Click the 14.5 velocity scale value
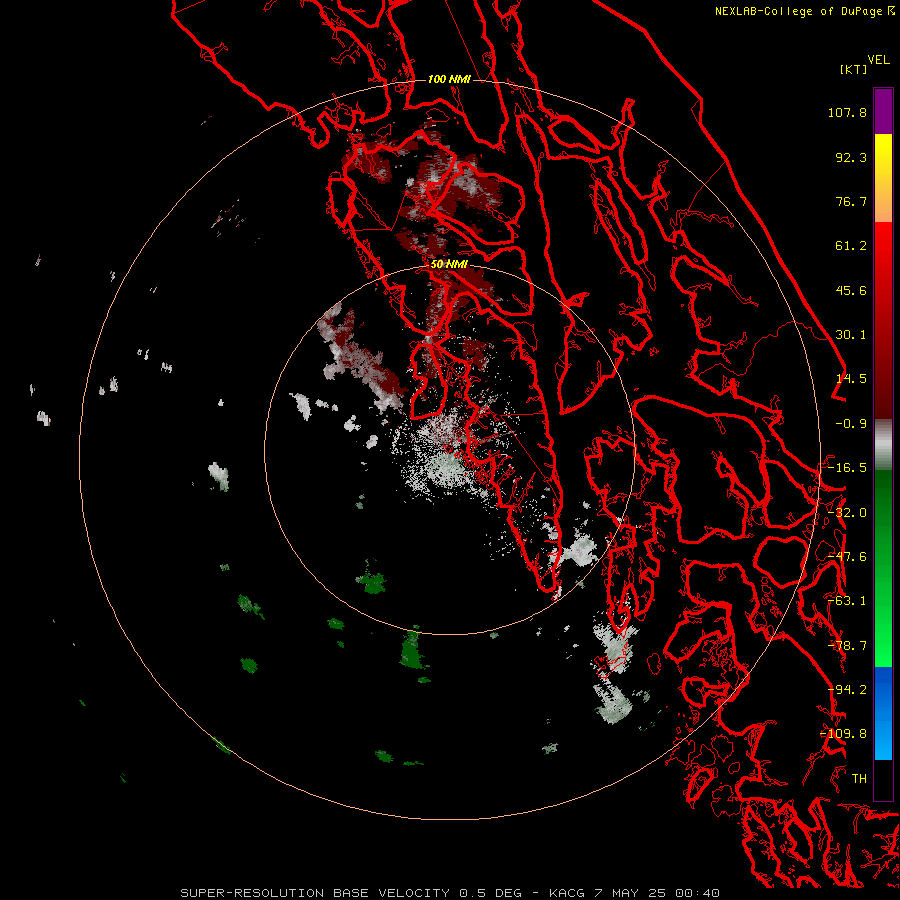The image size is (900, 900). coord(851,379)
